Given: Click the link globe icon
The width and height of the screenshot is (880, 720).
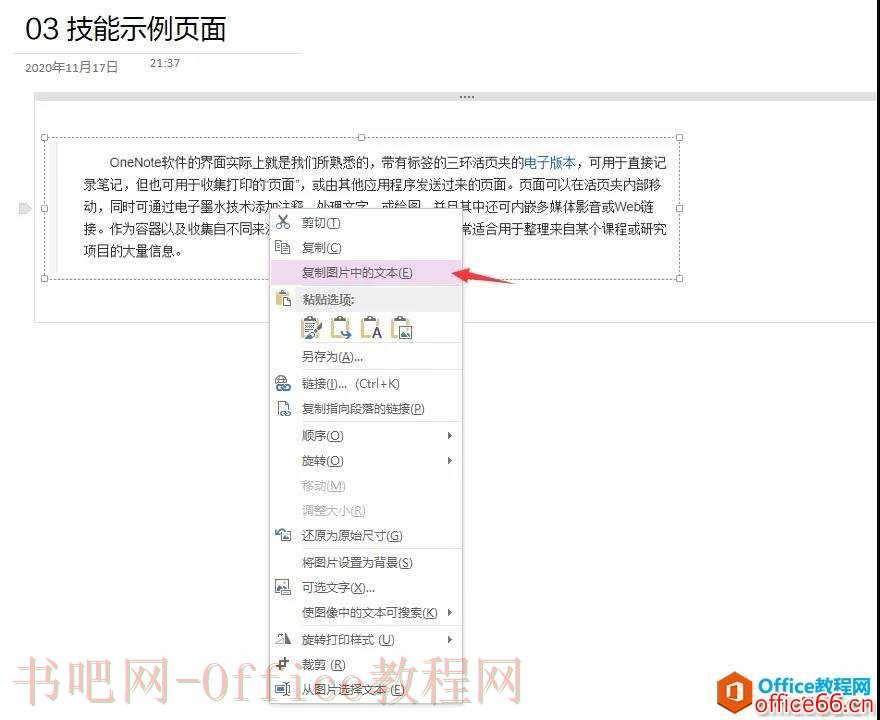Looking at the screenshot, I should (x=283, y=383).
